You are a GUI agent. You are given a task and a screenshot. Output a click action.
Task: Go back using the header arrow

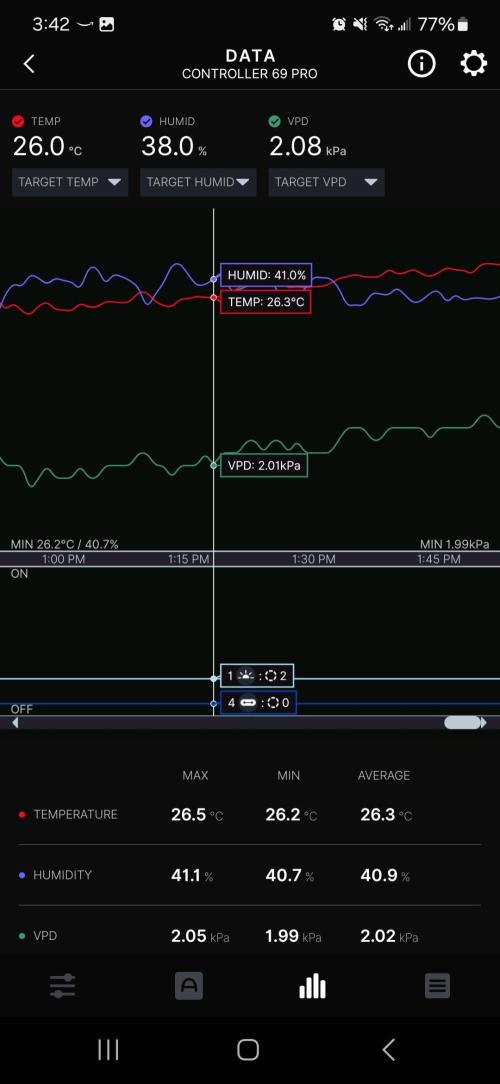pos(29,64)
